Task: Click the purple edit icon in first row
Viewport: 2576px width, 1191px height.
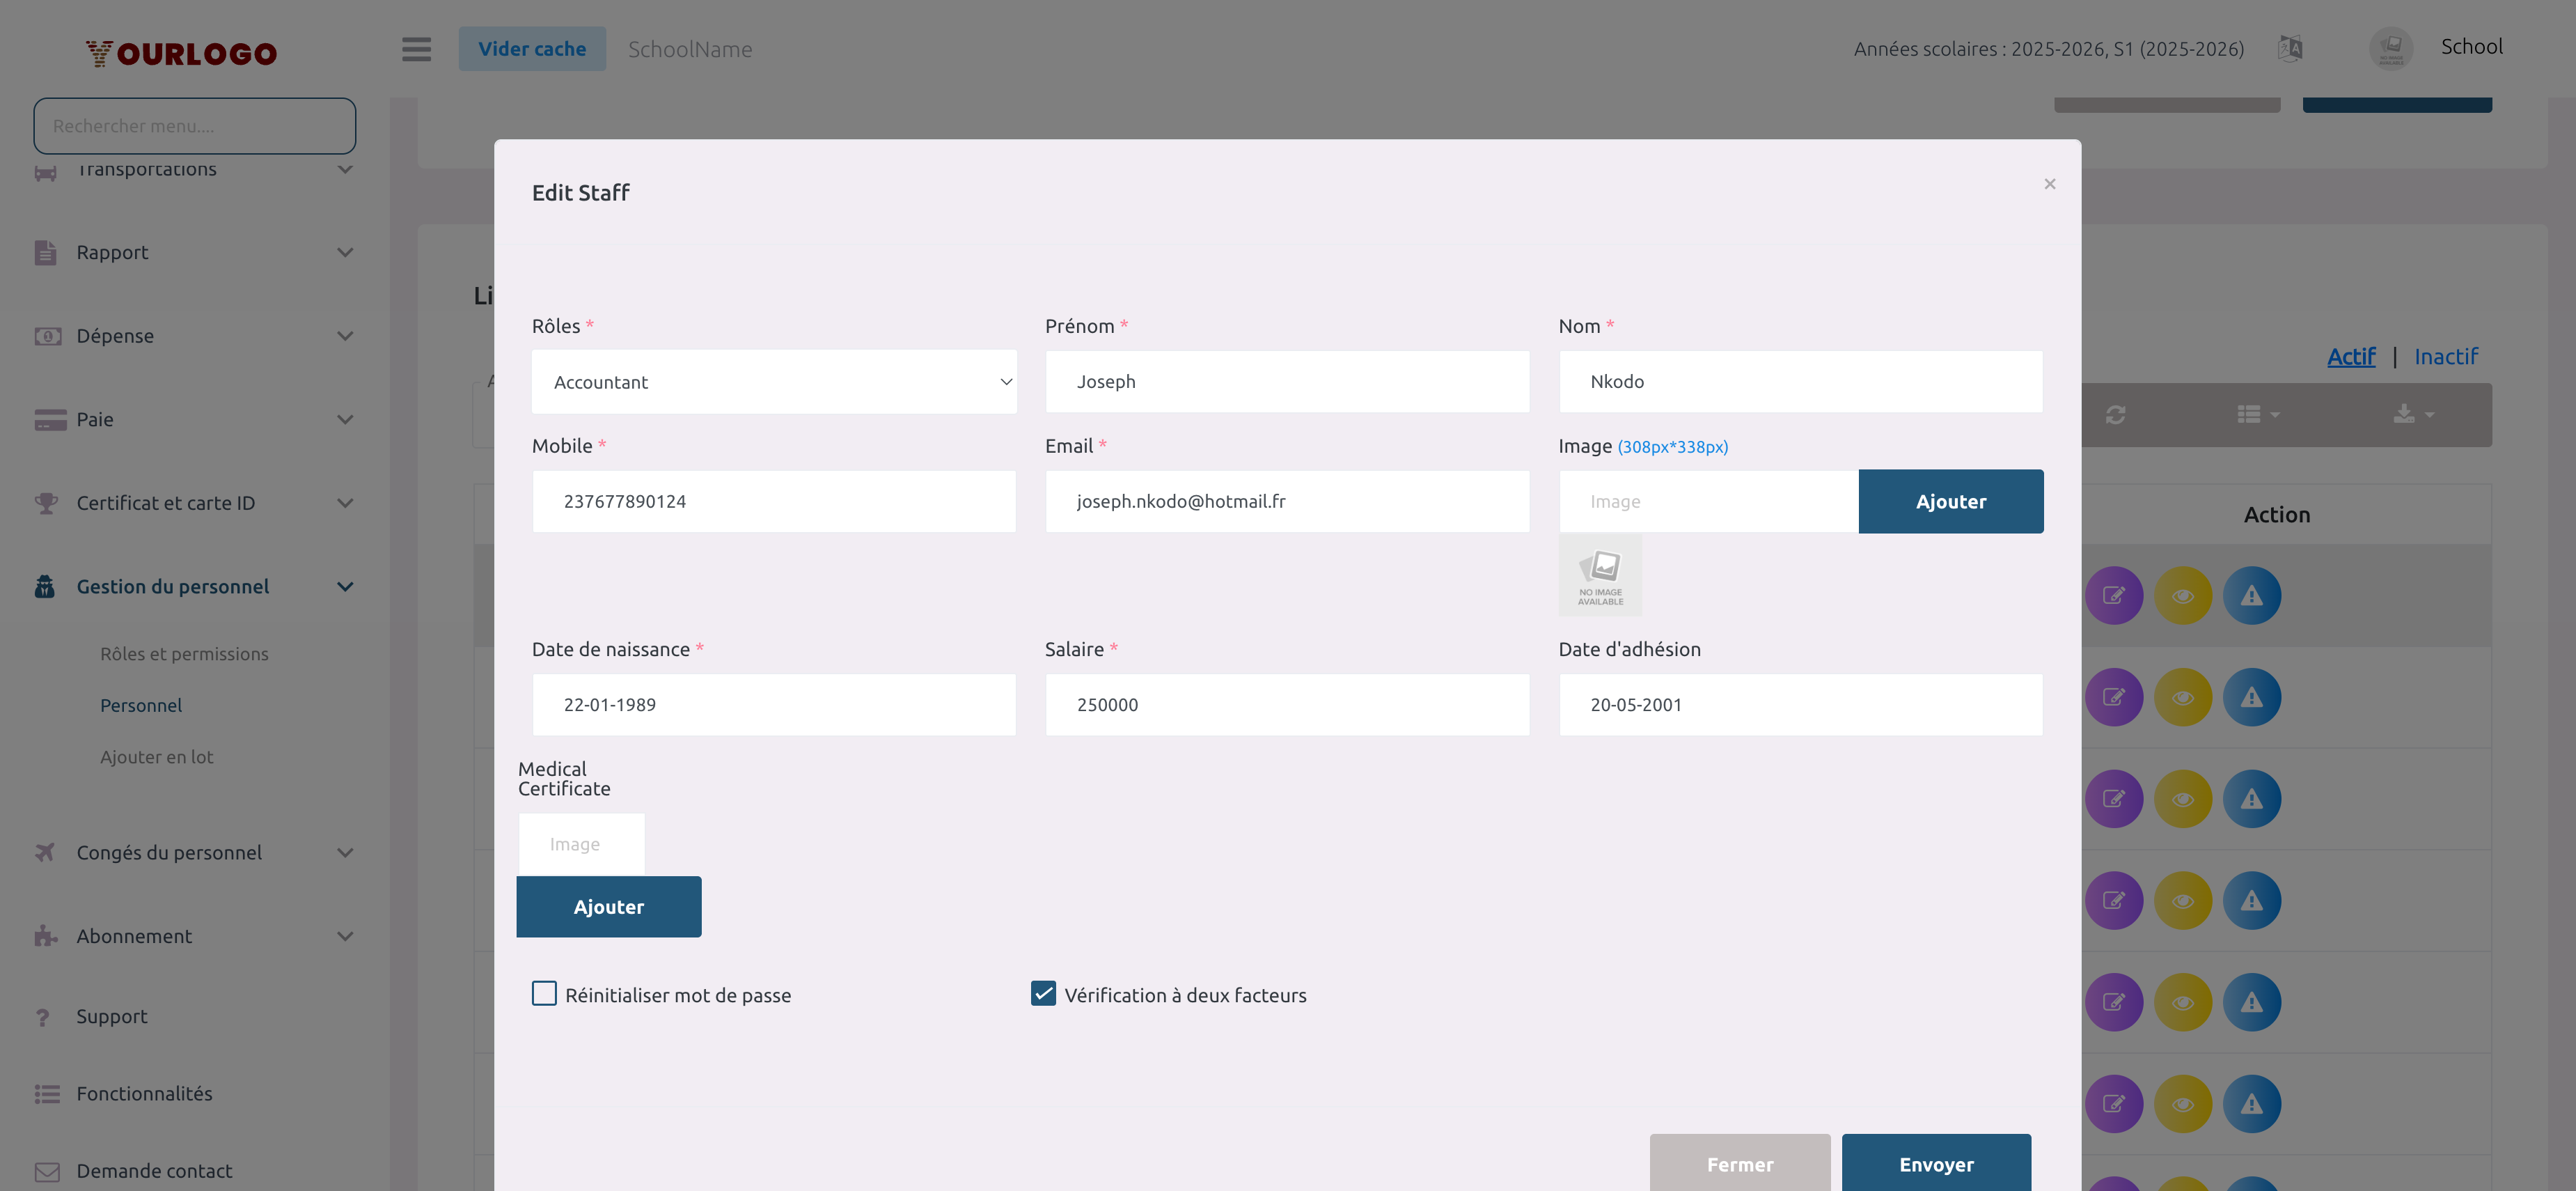Action: point(2113,596)
